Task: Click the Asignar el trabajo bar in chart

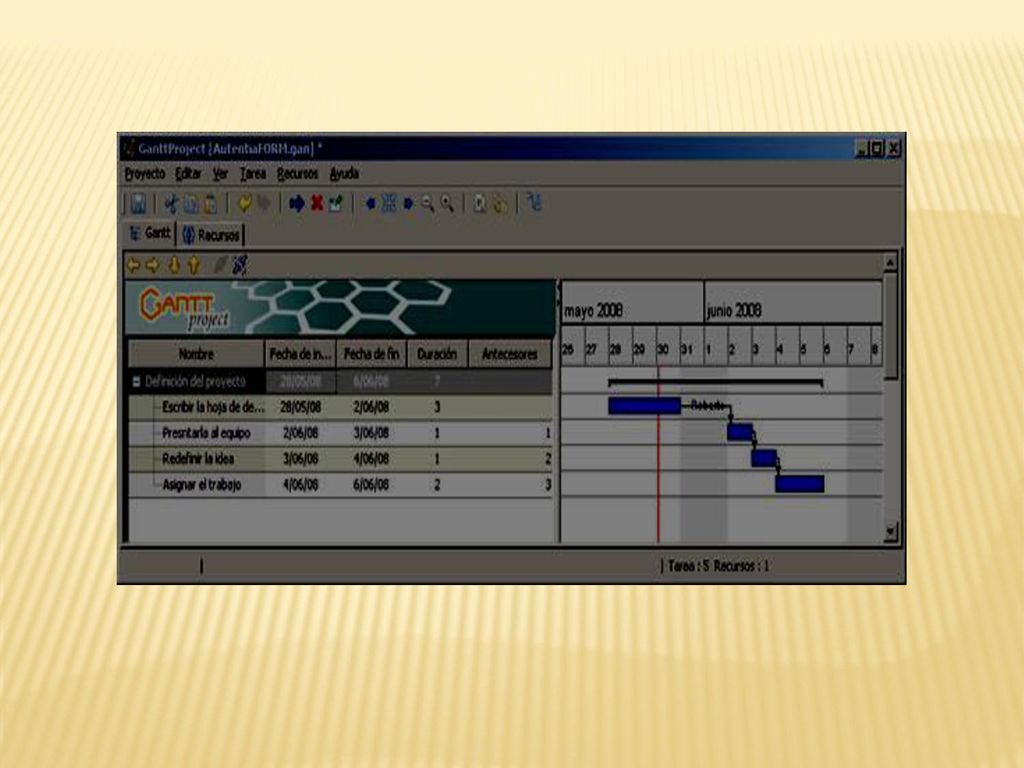Action: [800, 484]
